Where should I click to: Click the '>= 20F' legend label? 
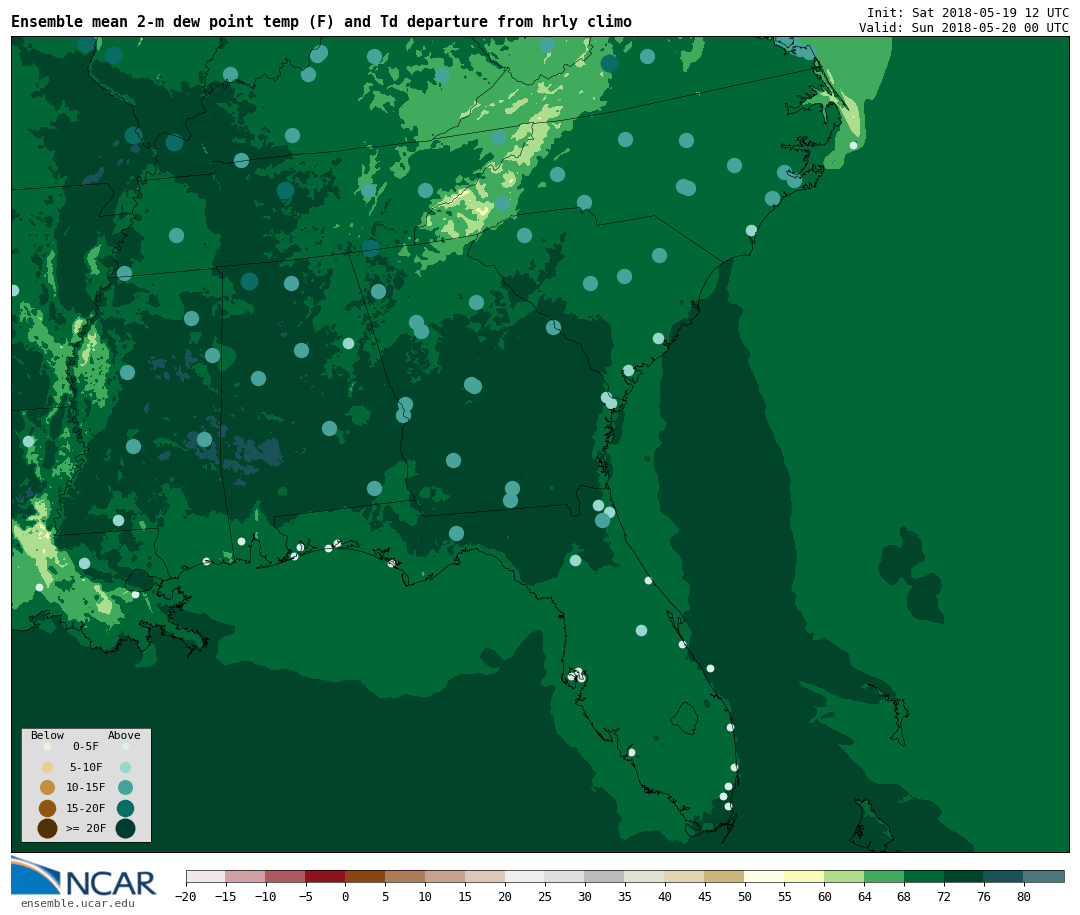click(x=86, y=828)
